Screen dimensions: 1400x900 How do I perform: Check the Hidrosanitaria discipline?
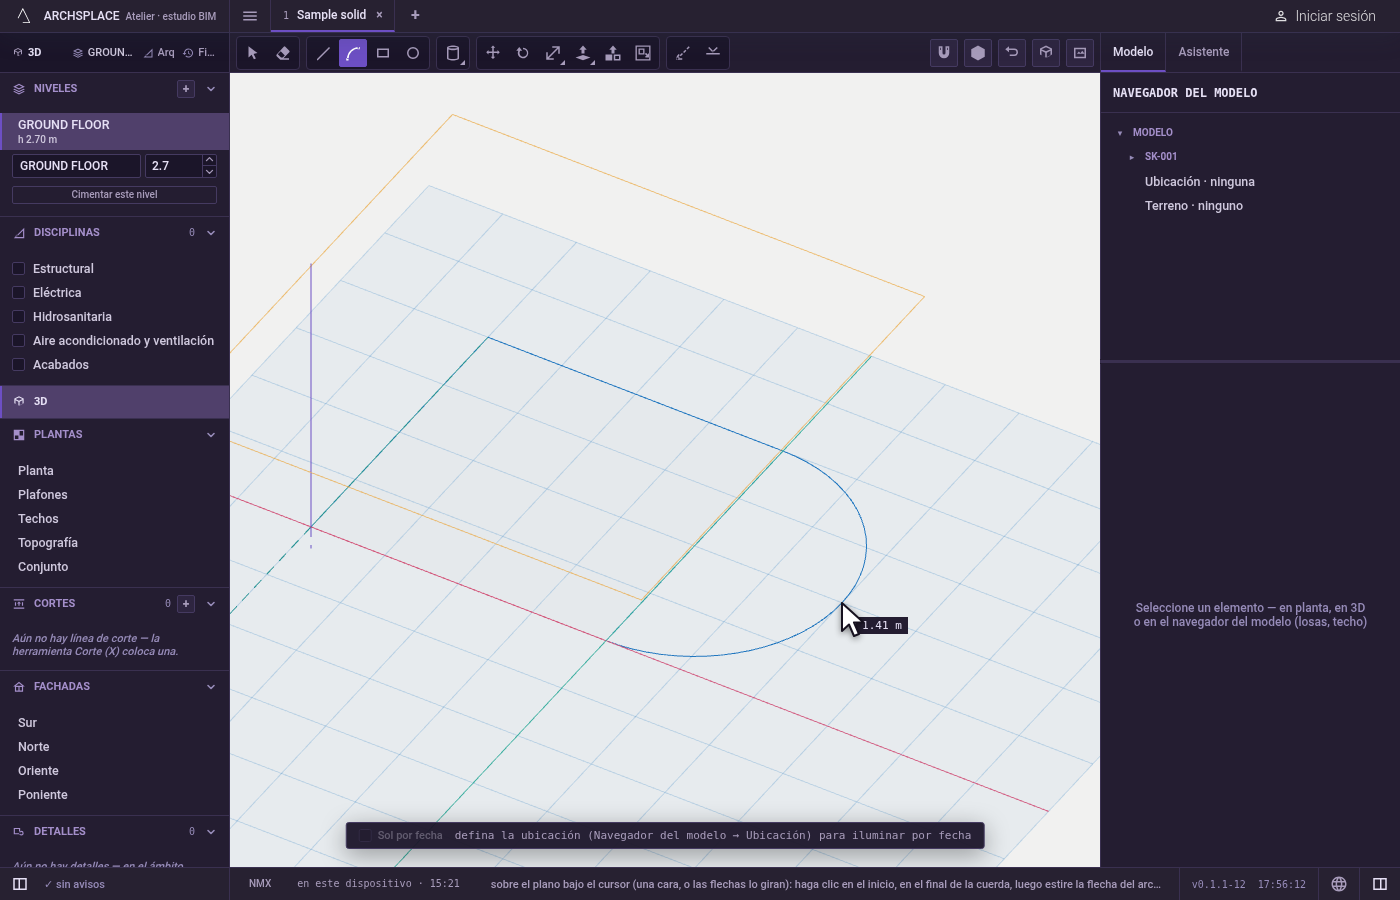tap(18, 317)
